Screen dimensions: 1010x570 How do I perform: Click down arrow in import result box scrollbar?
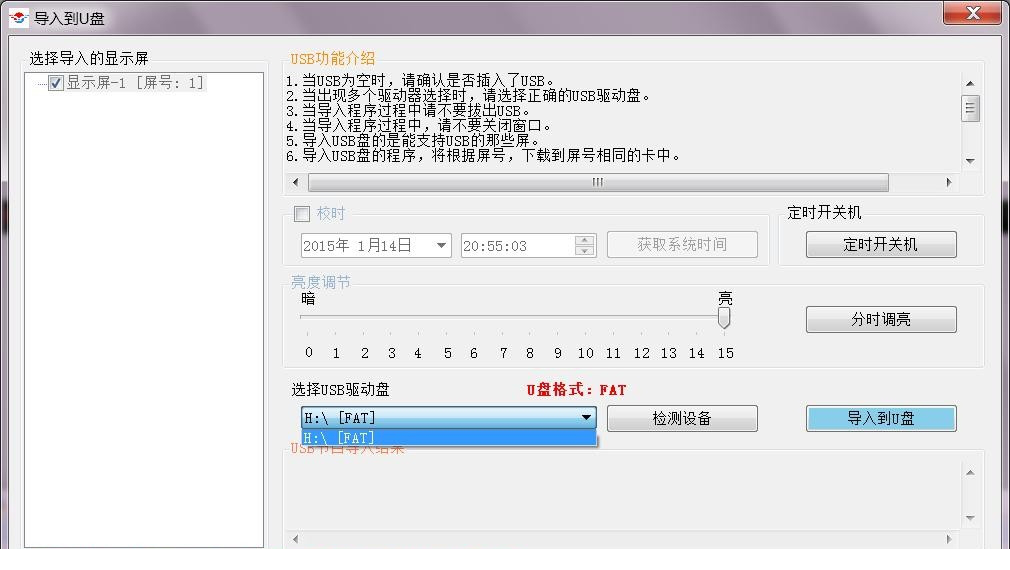[x=970, y=518]
